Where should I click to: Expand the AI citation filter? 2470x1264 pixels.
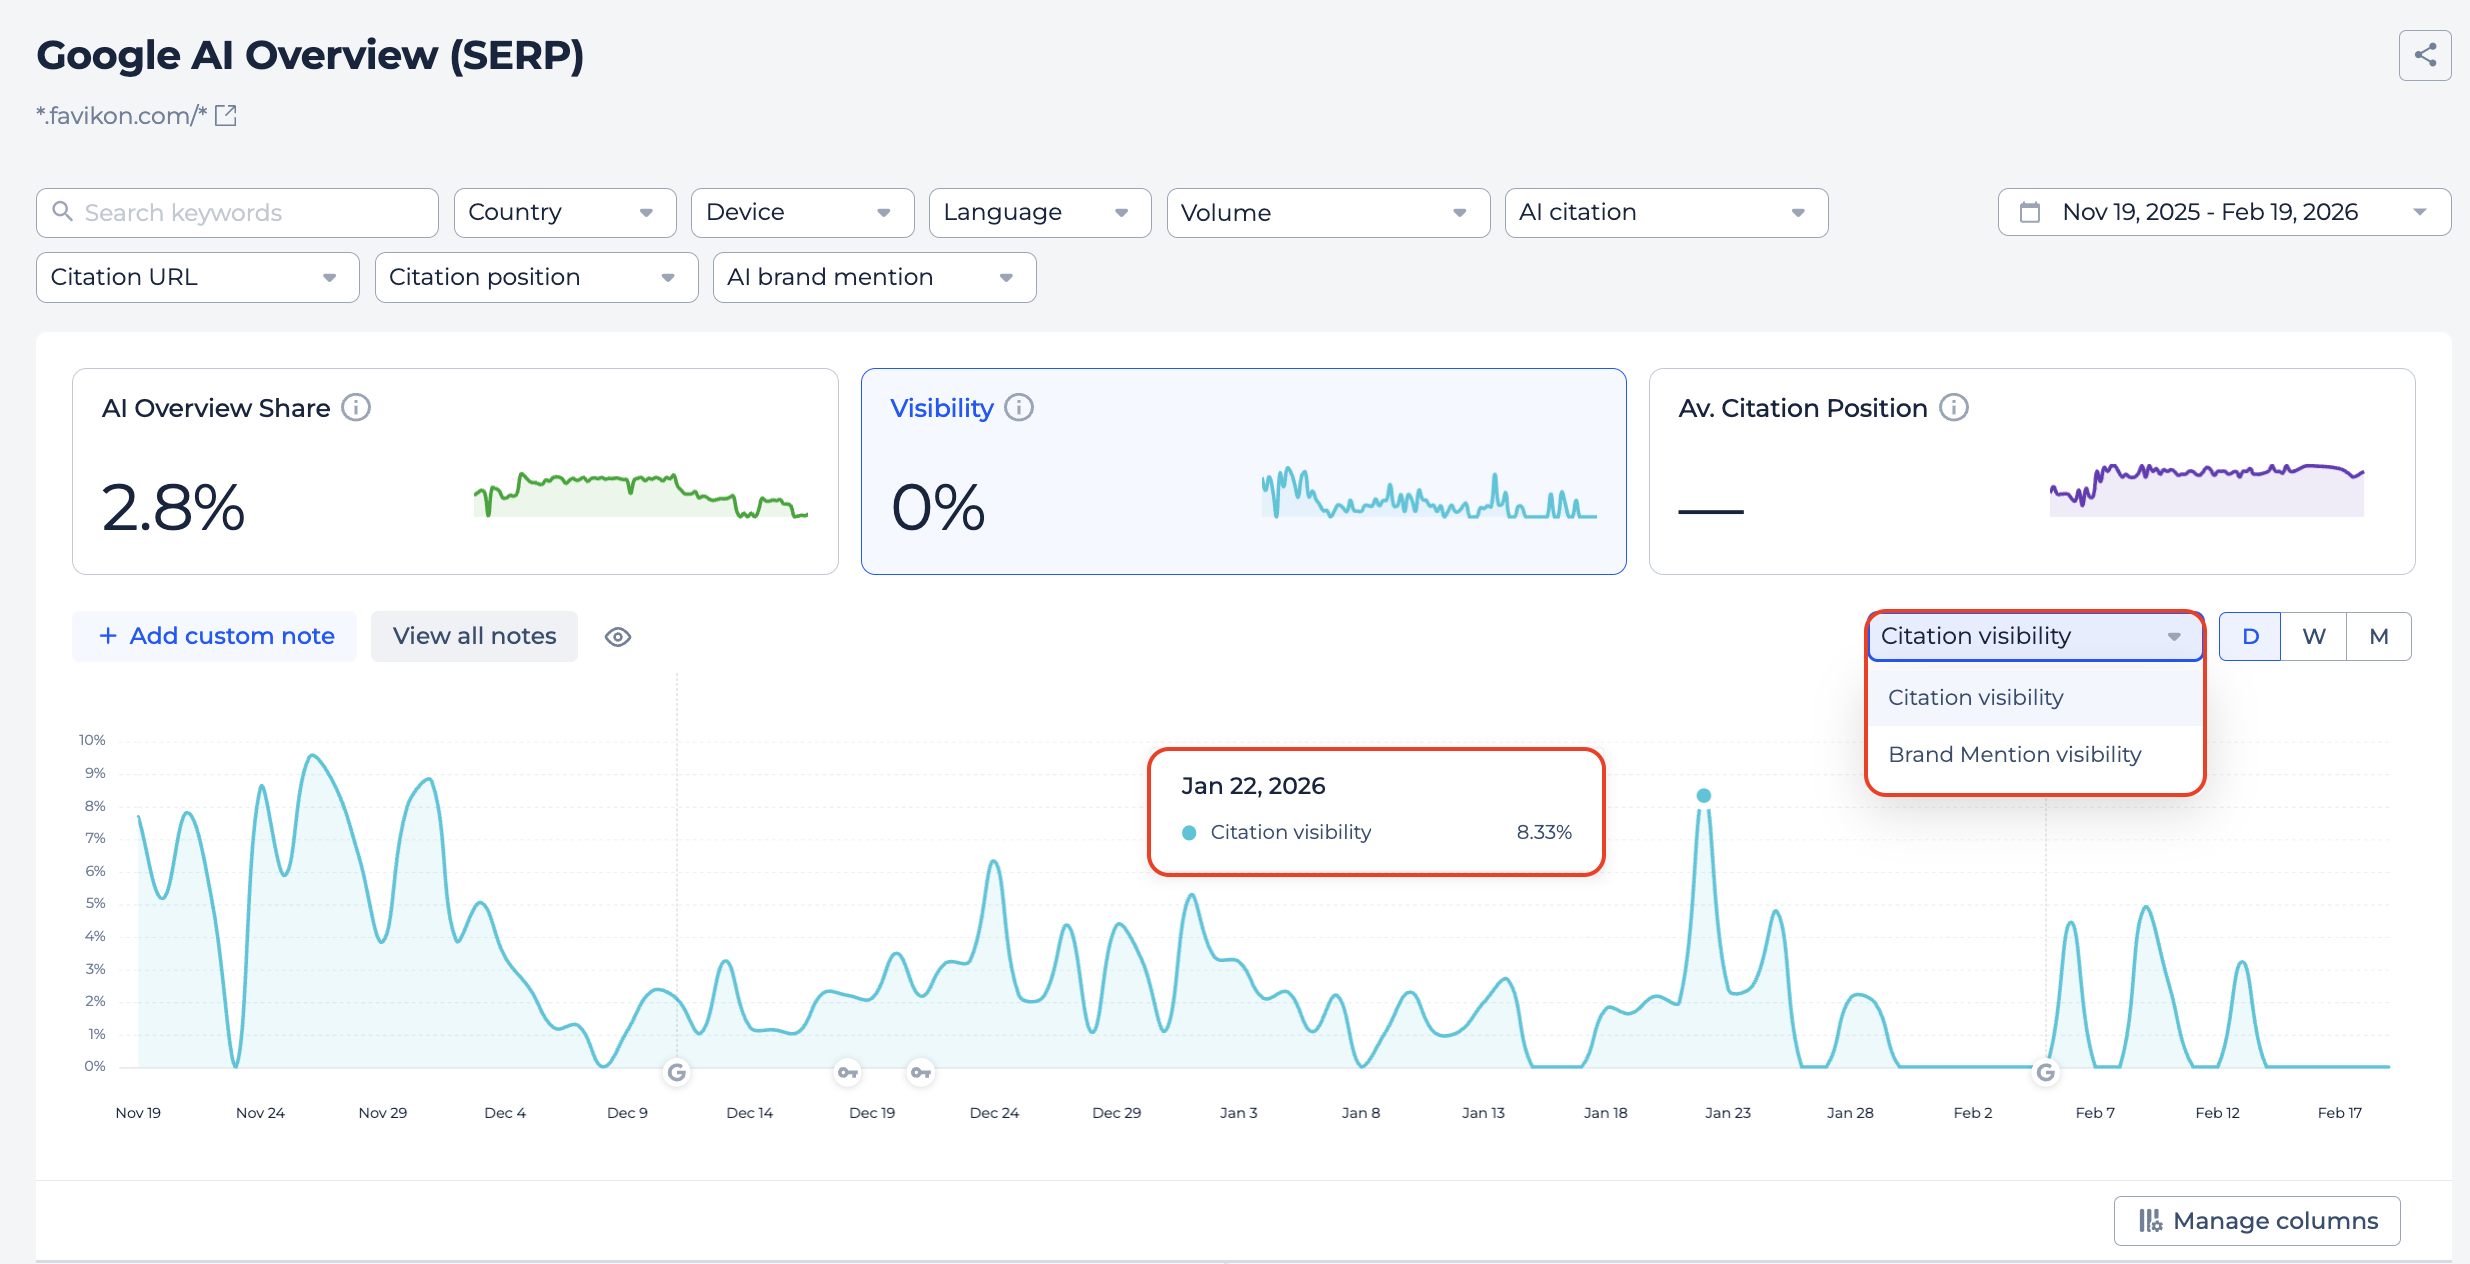point(1665,212)
